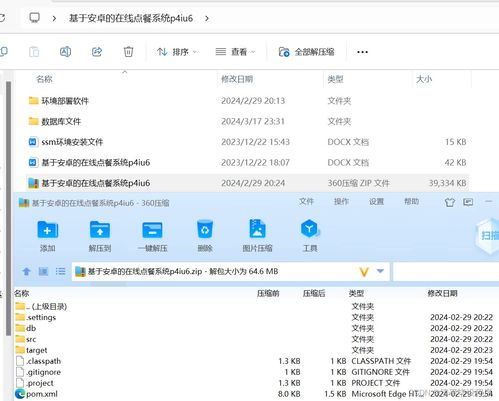499x401 pixels.
Task: Open the more options ellipsis menu
Action: 362,52
